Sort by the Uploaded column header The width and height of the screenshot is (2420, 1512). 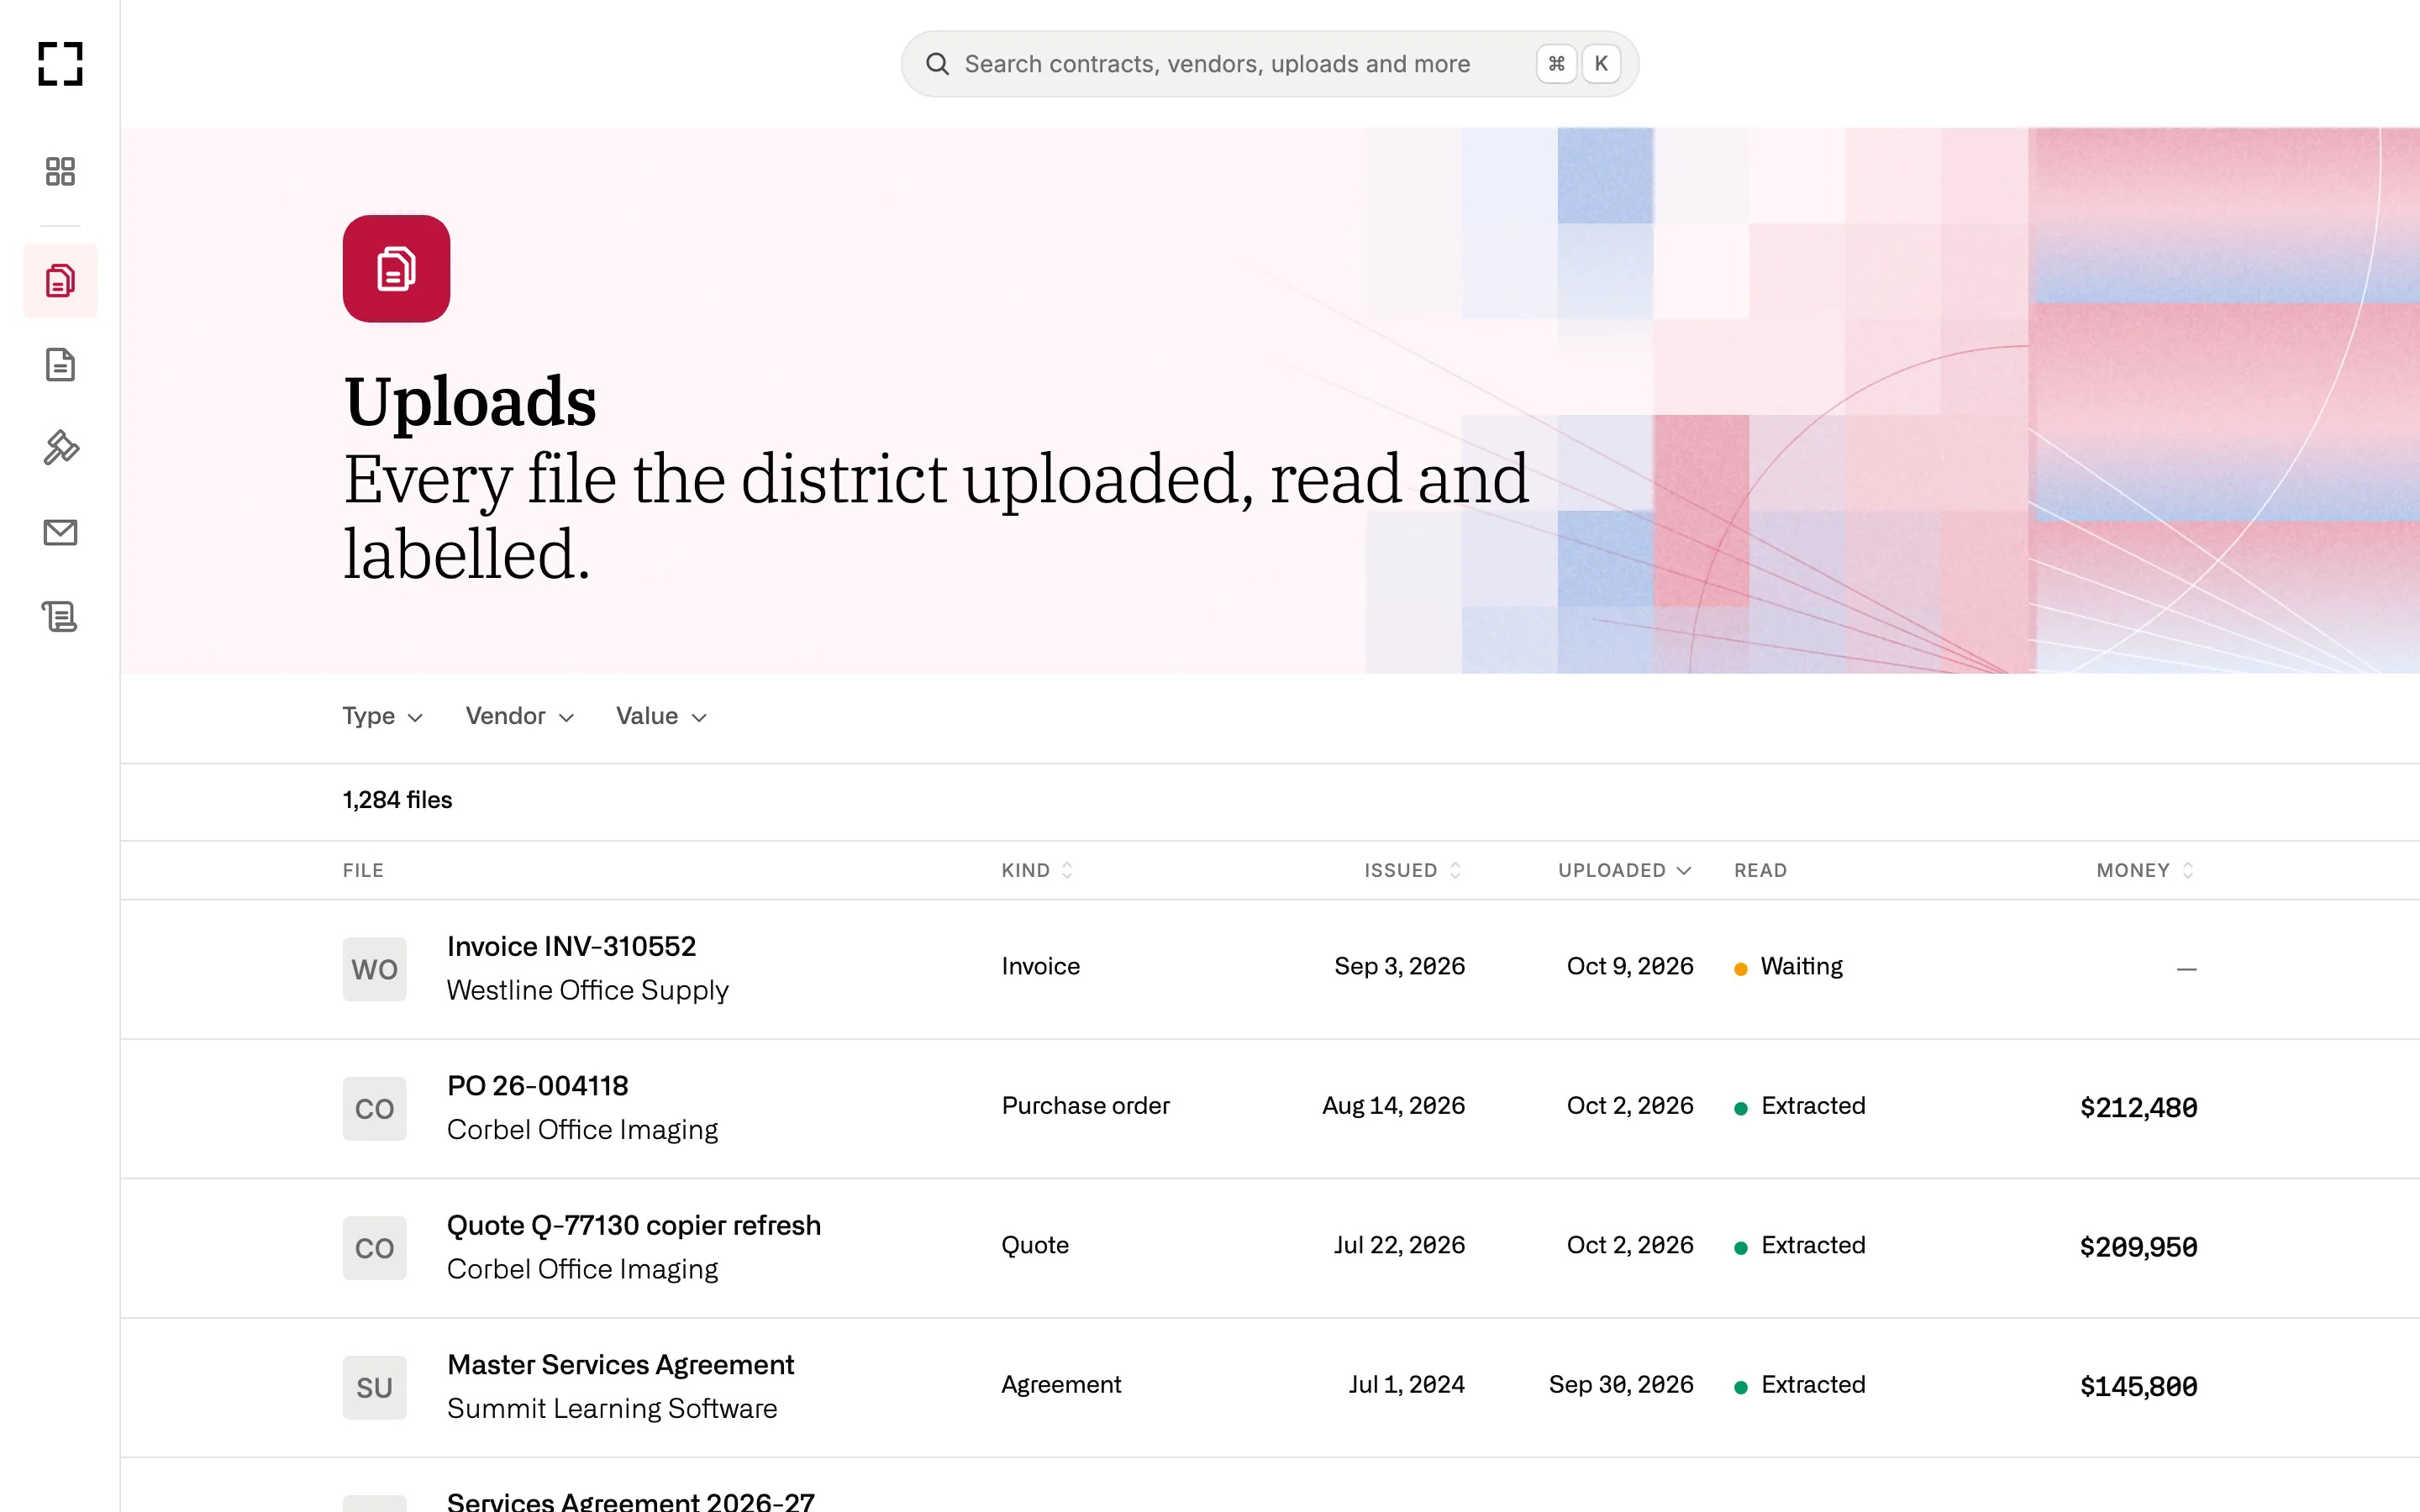click(1625, 870)
